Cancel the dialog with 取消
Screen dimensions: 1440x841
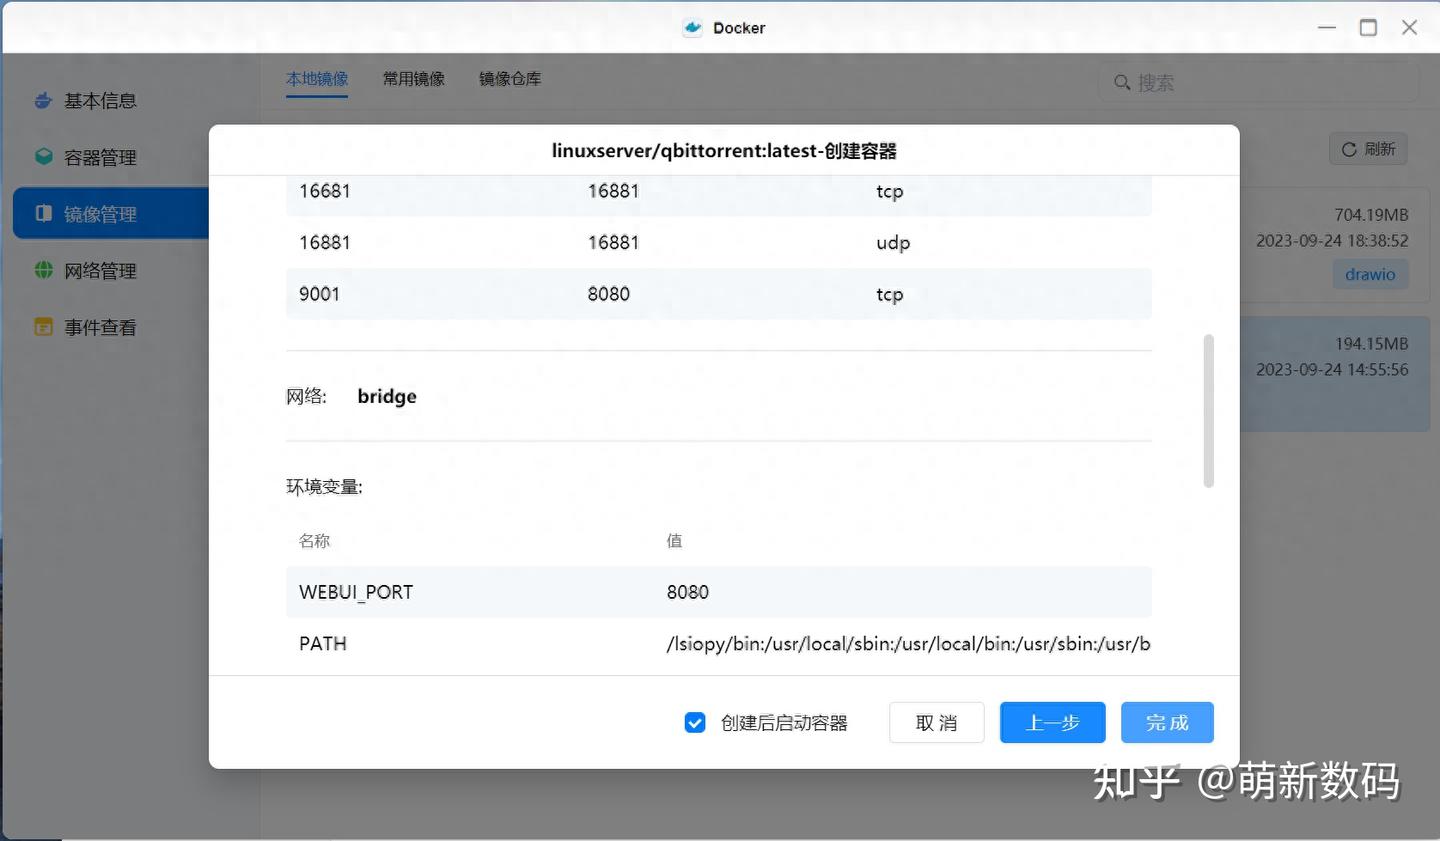tap(936, 722)
